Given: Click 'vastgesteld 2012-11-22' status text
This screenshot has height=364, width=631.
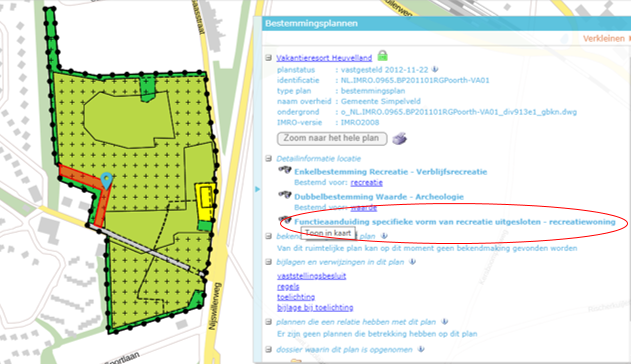Looking at the screenshot, I should click(x=384, y=69).
